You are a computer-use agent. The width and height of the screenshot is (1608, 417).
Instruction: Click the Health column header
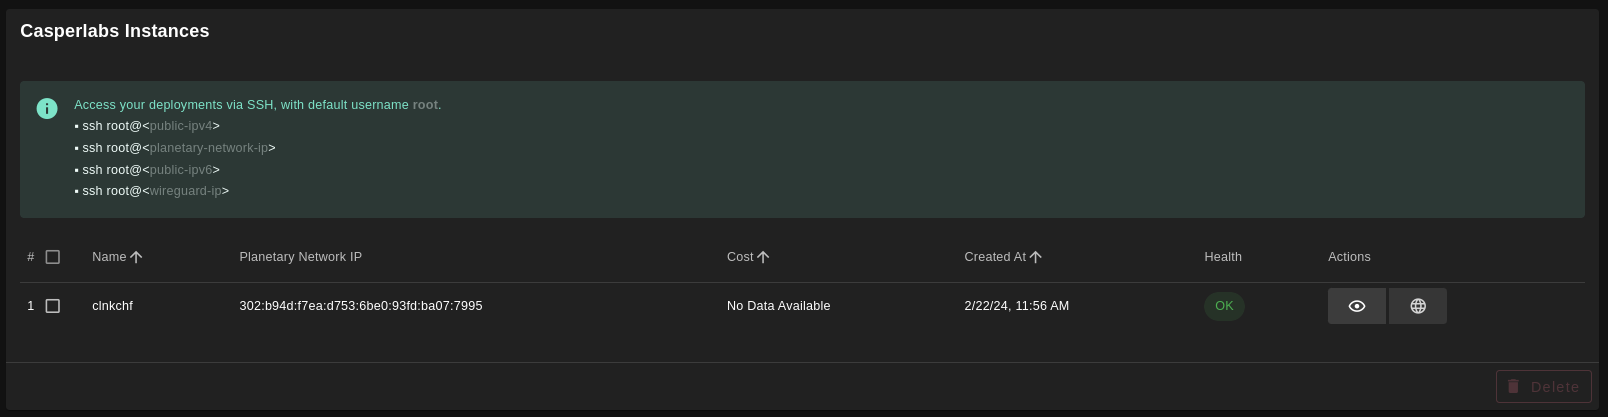pos(1222,257)
